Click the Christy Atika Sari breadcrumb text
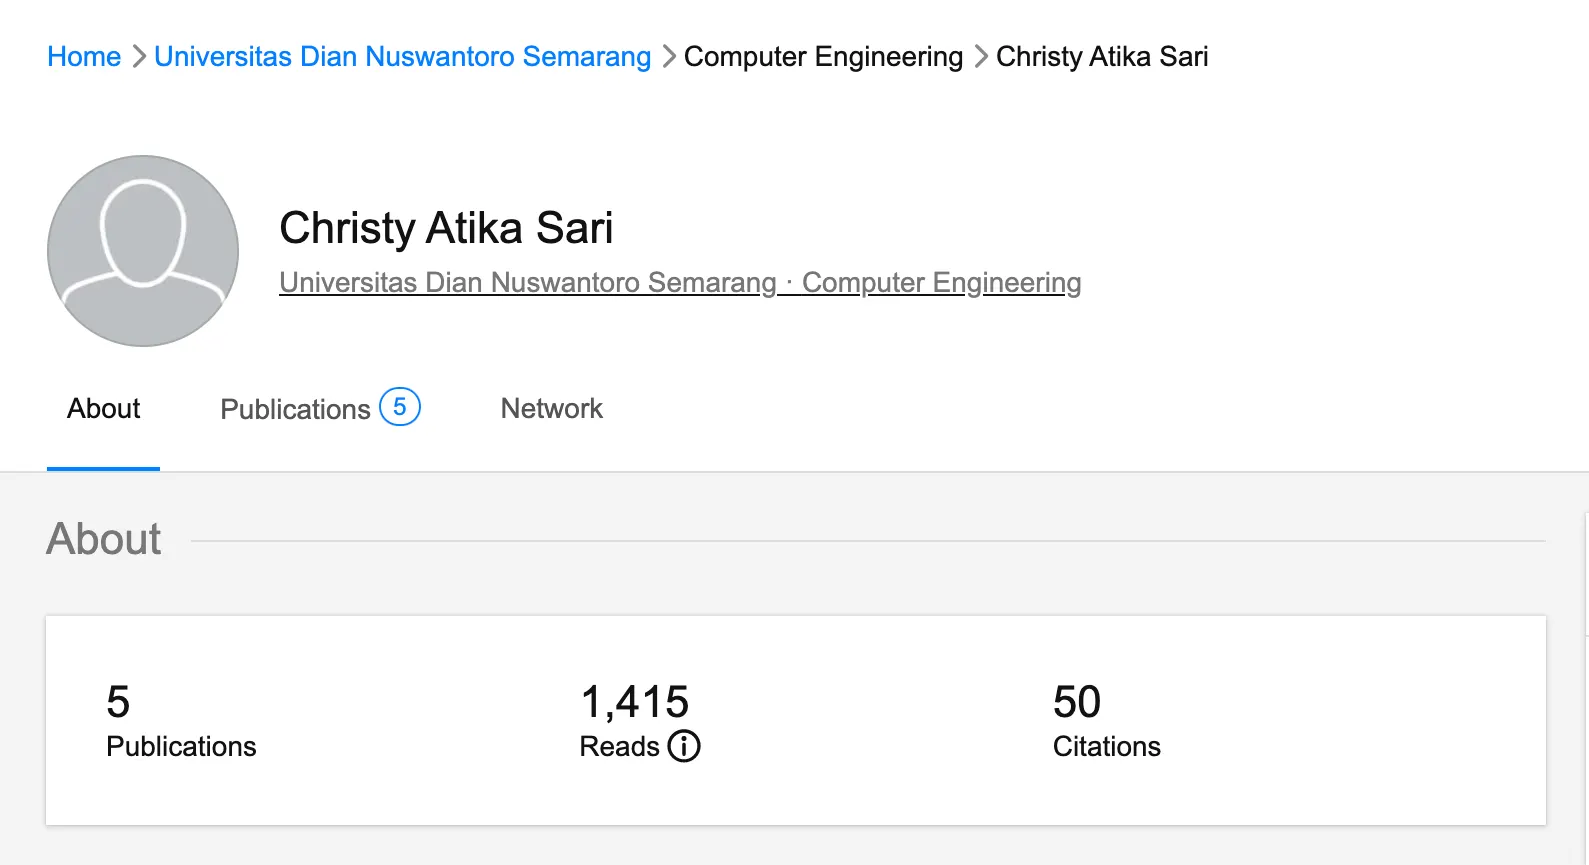Screen dimensions: 1589x865 [1102, 57]
